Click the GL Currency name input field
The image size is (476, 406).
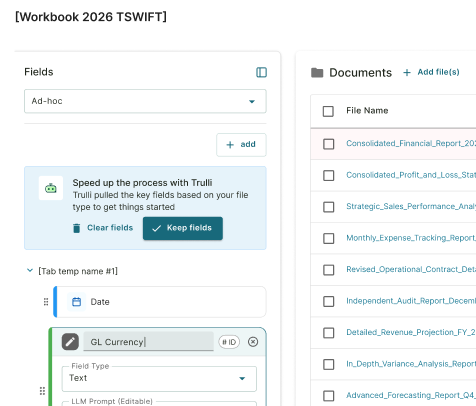pos(148,342)
